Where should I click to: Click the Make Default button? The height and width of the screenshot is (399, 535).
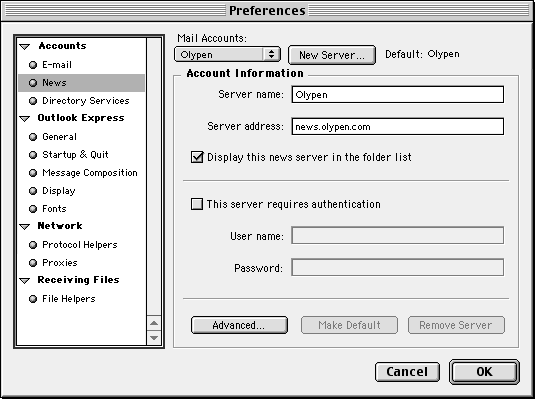click(349, 325)
